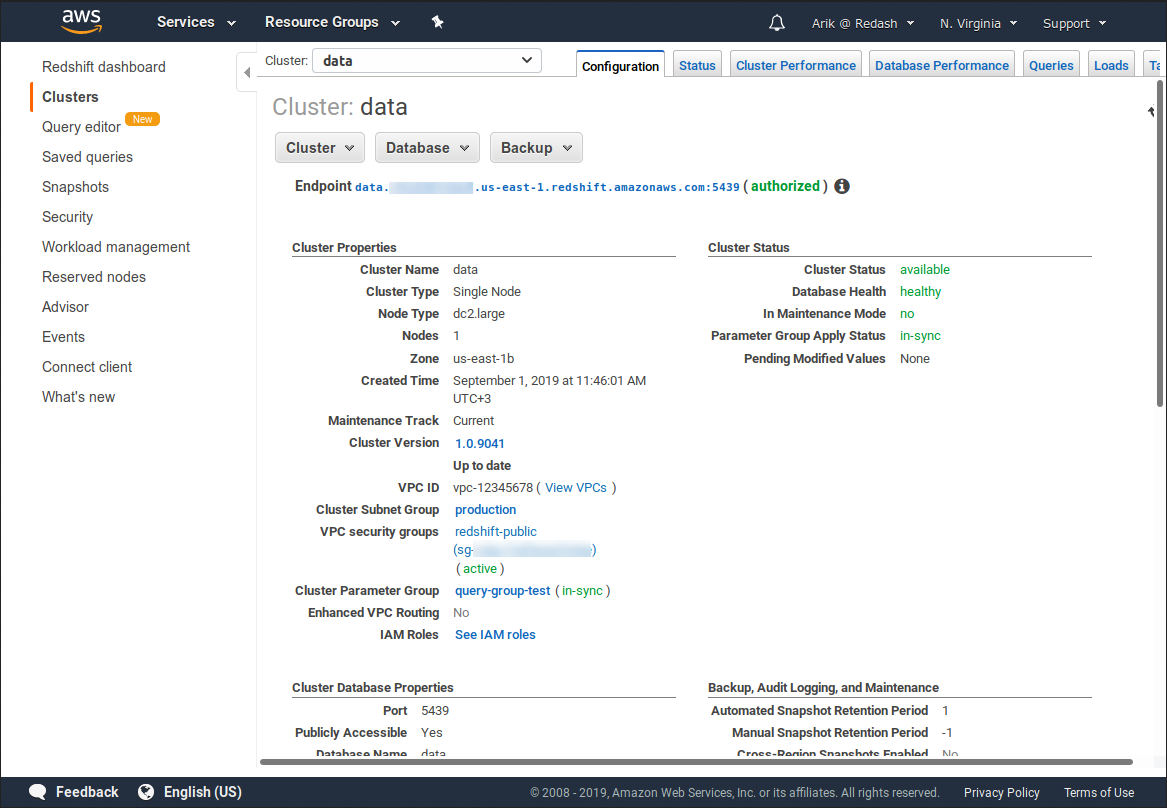Screen dimensions: 1167x808
Task: Open the query-group-test parameter group link
Action: (x=502, y=590)
